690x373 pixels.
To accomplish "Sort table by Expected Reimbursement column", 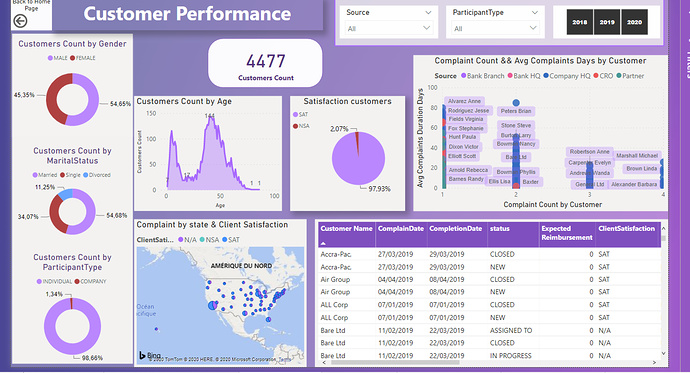I will (x=567, y=233).
